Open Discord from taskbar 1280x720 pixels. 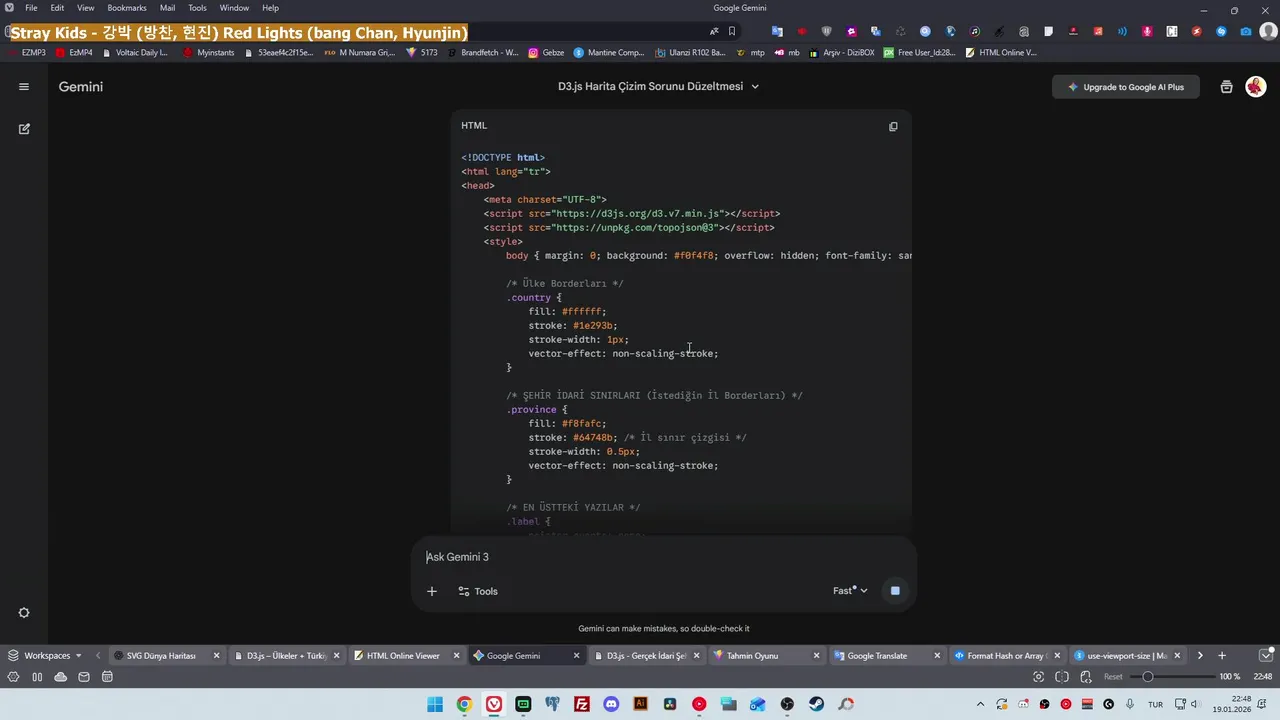tap(611, 704)
